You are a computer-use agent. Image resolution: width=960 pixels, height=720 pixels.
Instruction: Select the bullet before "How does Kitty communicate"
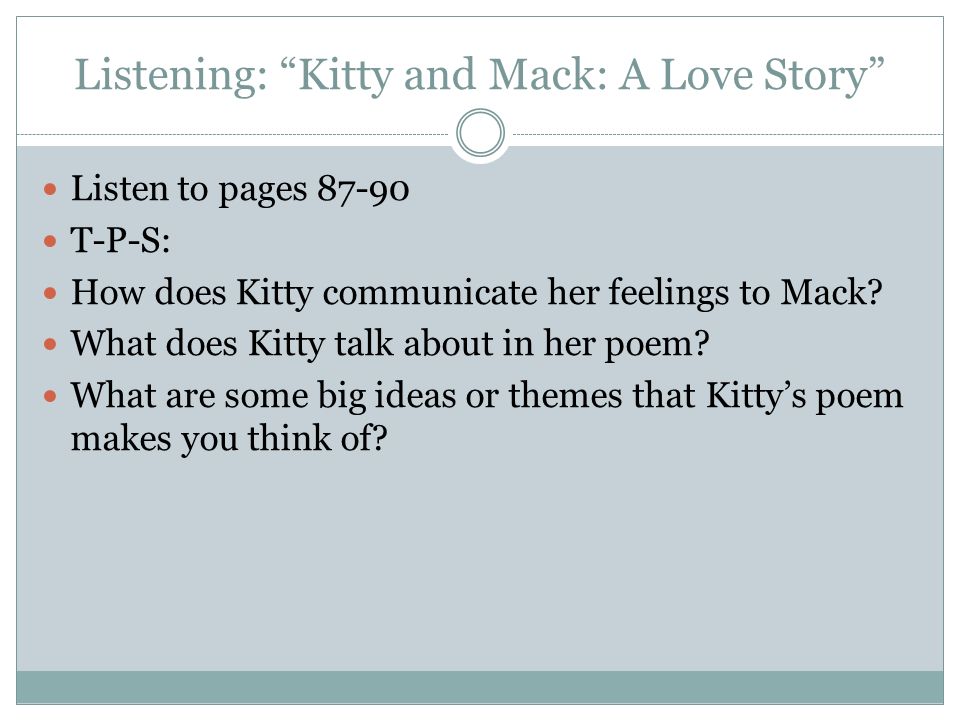coord(50,293)
